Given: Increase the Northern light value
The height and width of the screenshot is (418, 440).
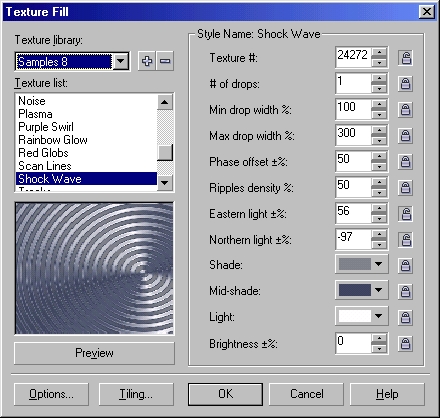Looking at the screenshot, I should 379,234.
